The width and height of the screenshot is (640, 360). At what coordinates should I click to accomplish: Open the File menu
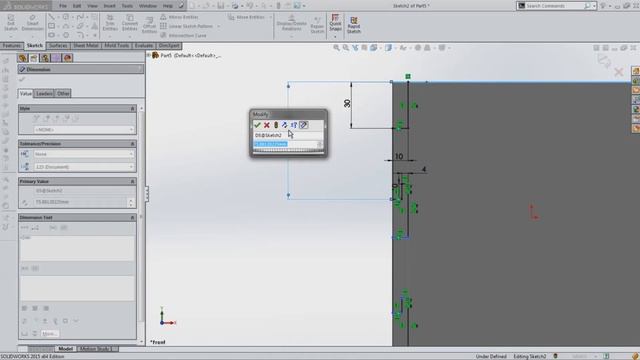(62, 6)
